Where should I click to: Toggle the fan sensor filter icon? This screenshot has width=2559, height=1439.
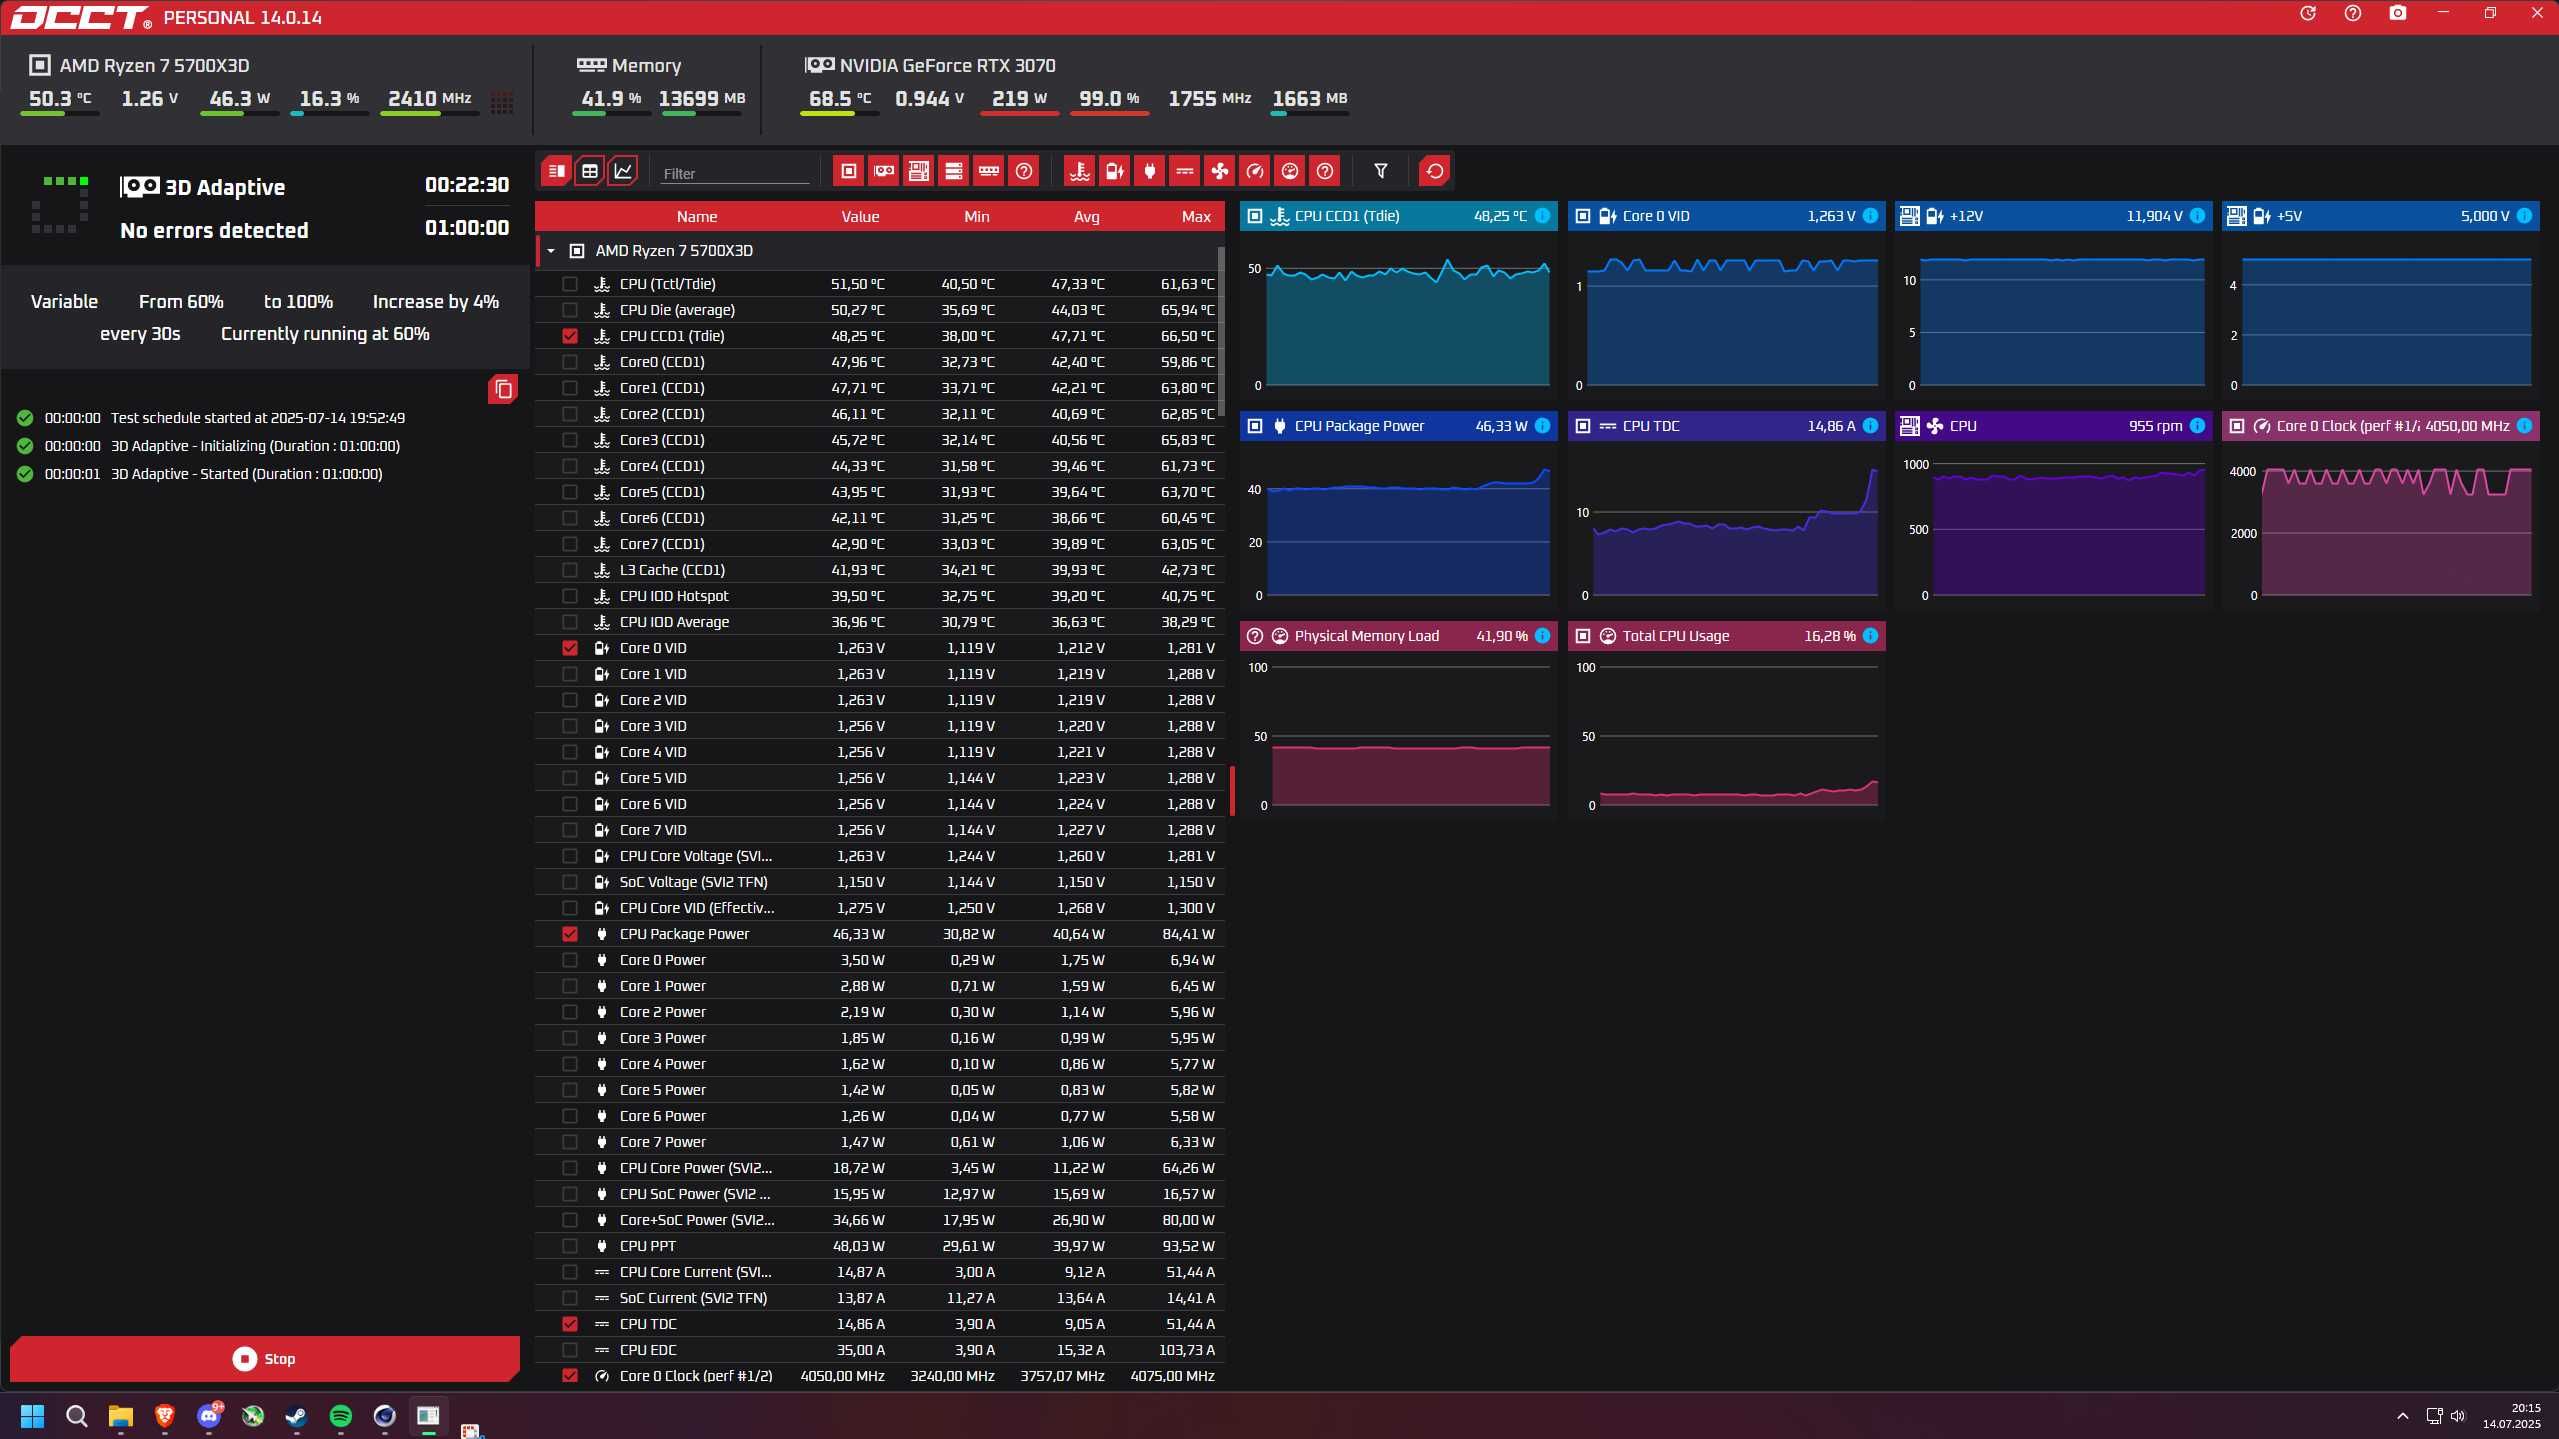click(1220, 171)
